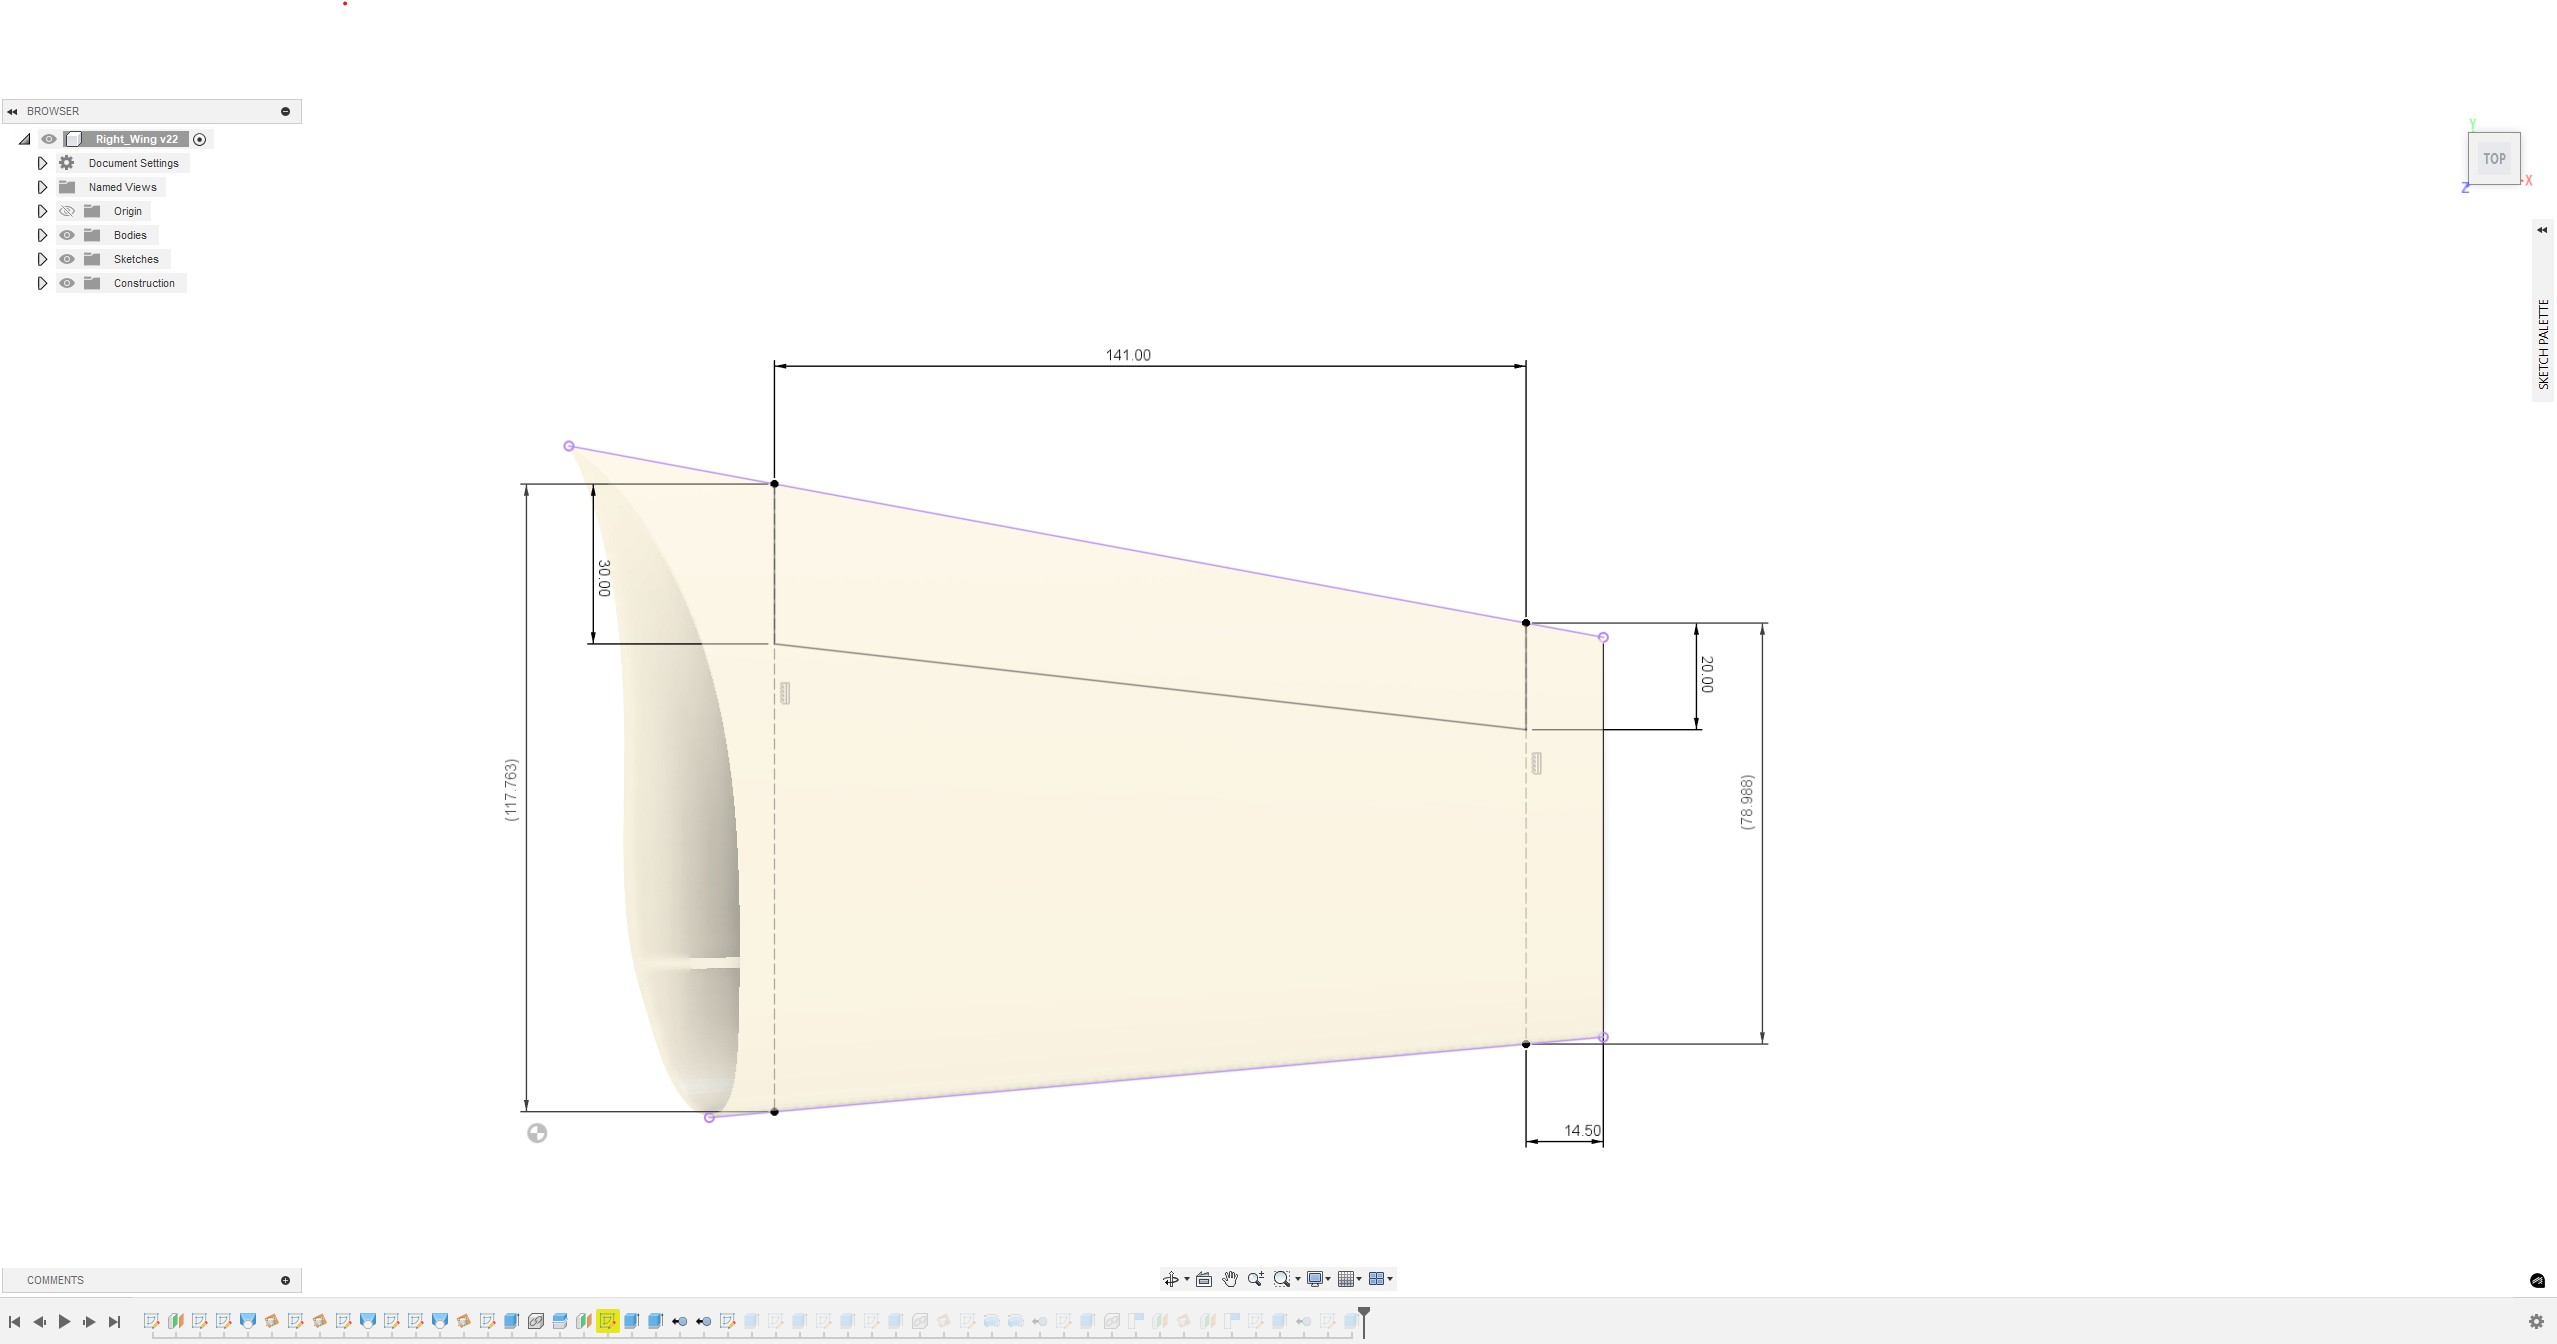Select the highlighted sketch in the timeline
The width and height of the screenshot is (2557, 1344).
[607, 1321]
